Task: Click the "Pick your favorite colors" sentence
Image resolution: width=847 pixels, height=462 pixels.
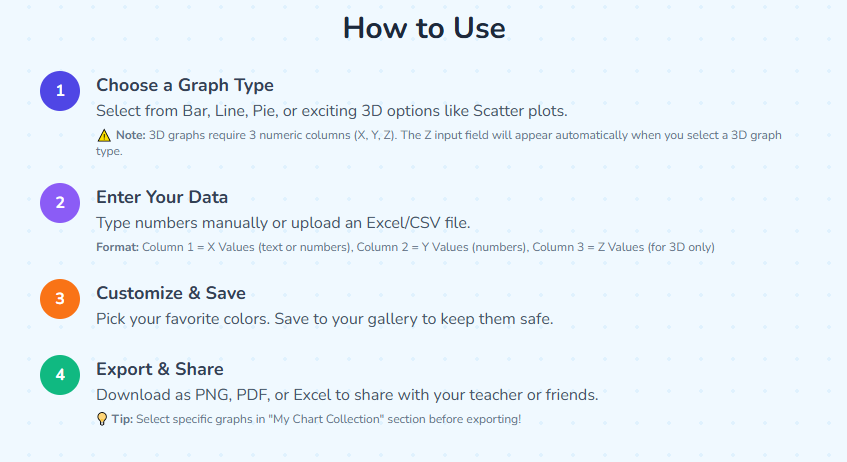Action: click(324, 318)
